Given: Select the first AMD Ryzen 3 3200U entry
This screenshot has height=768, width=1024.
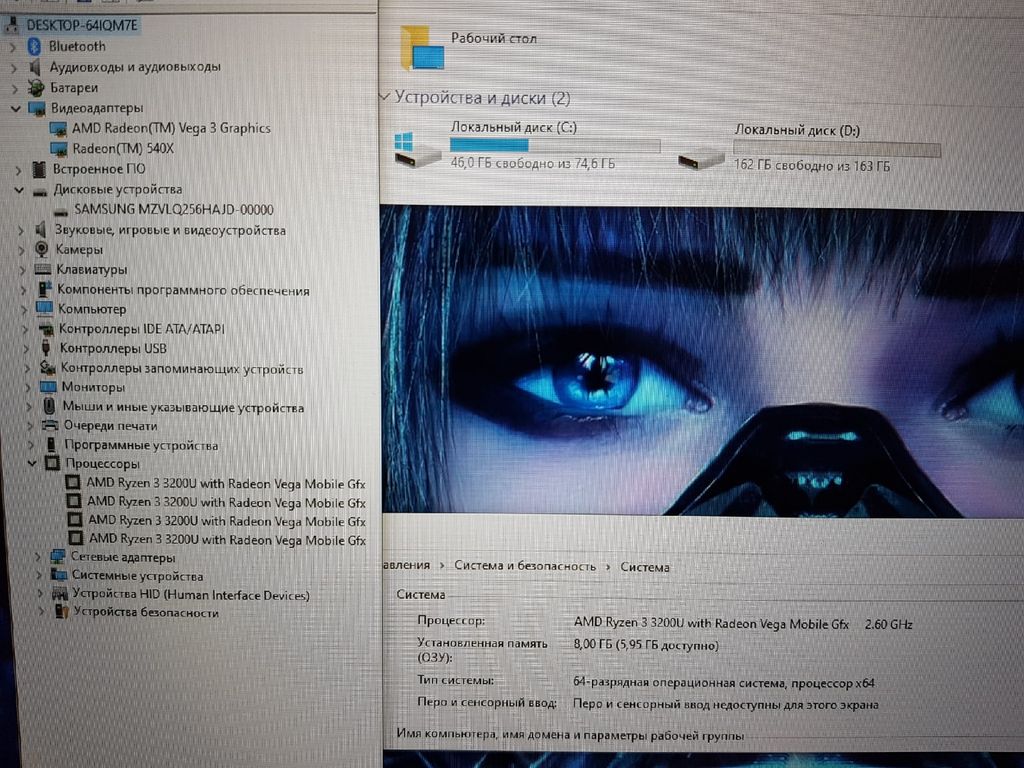Looking at the screenshot, I should [226, 483].
